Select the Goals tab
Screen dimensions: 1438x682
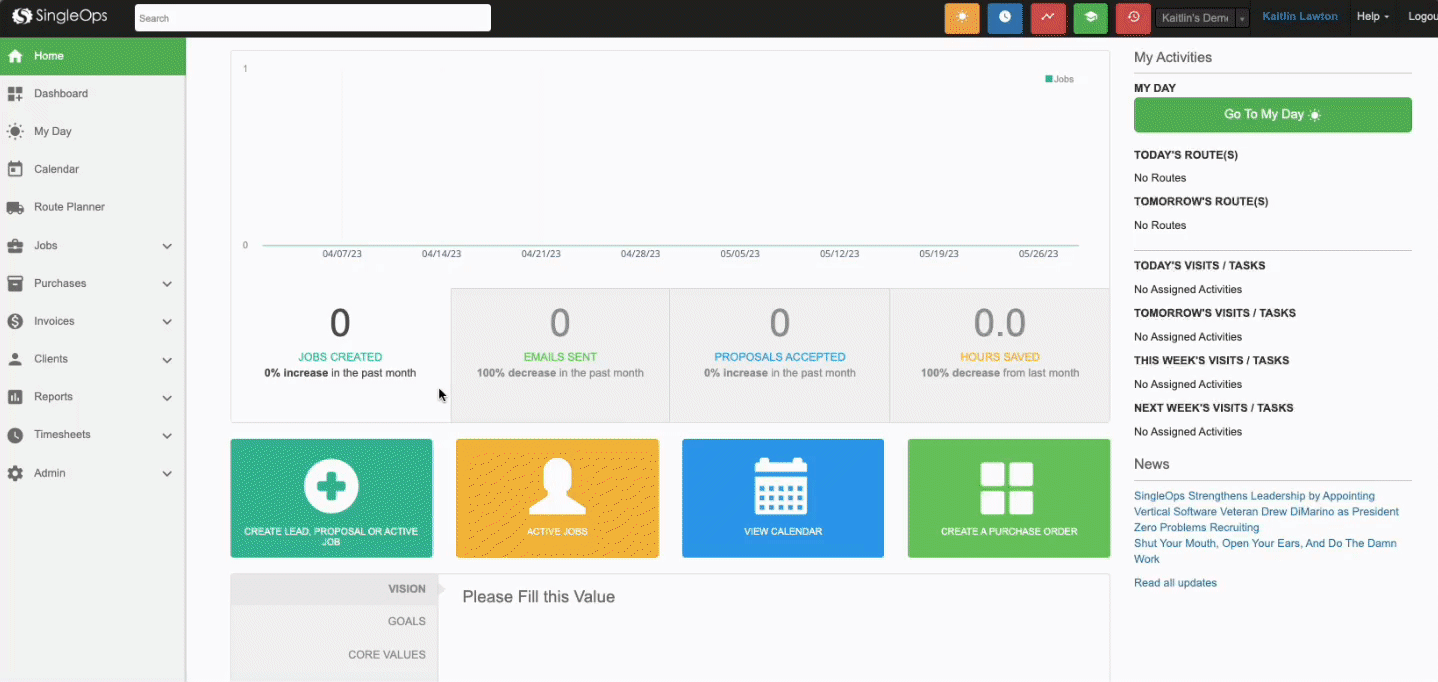[406, 621]
